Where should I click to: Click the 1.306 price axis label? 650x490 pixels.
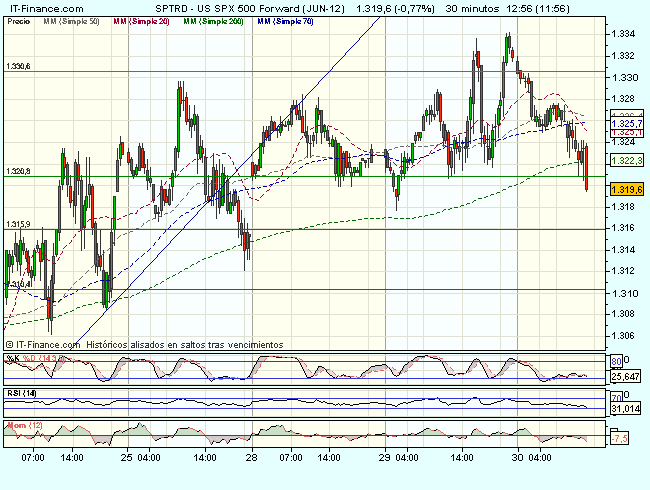tap(623, 335)
